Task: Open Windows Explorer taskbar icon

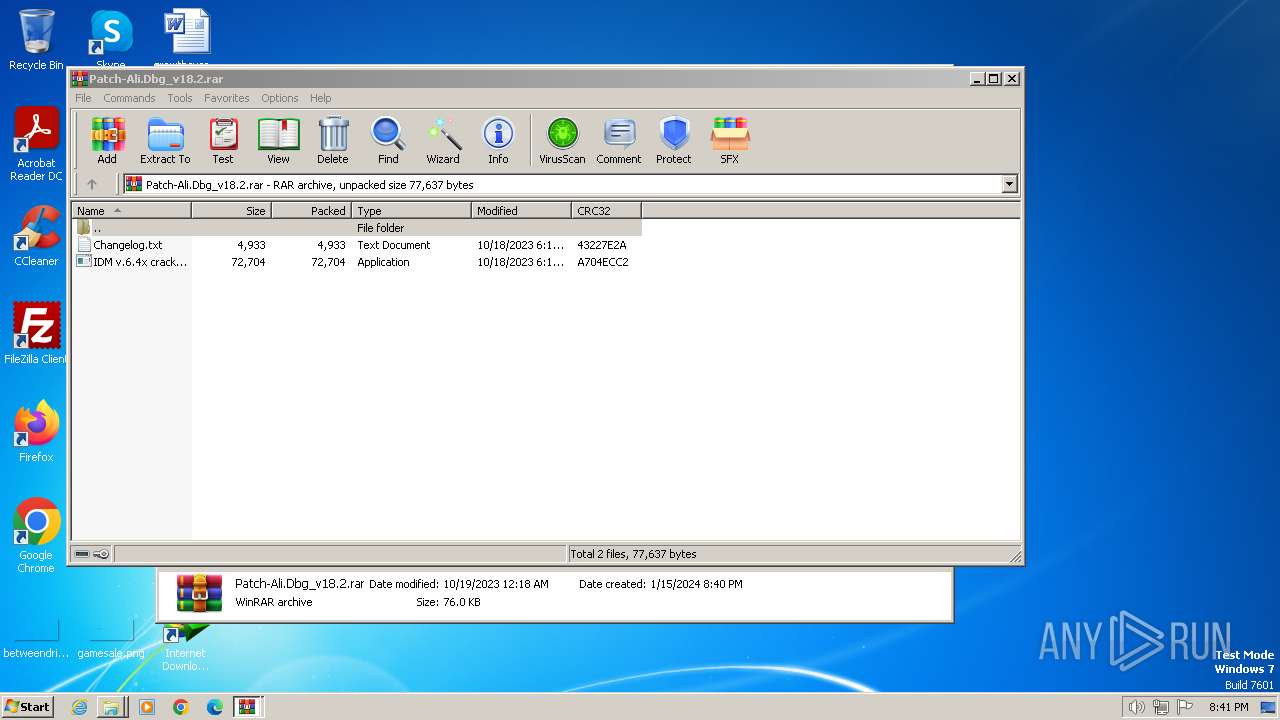Action: pos(111,707)
